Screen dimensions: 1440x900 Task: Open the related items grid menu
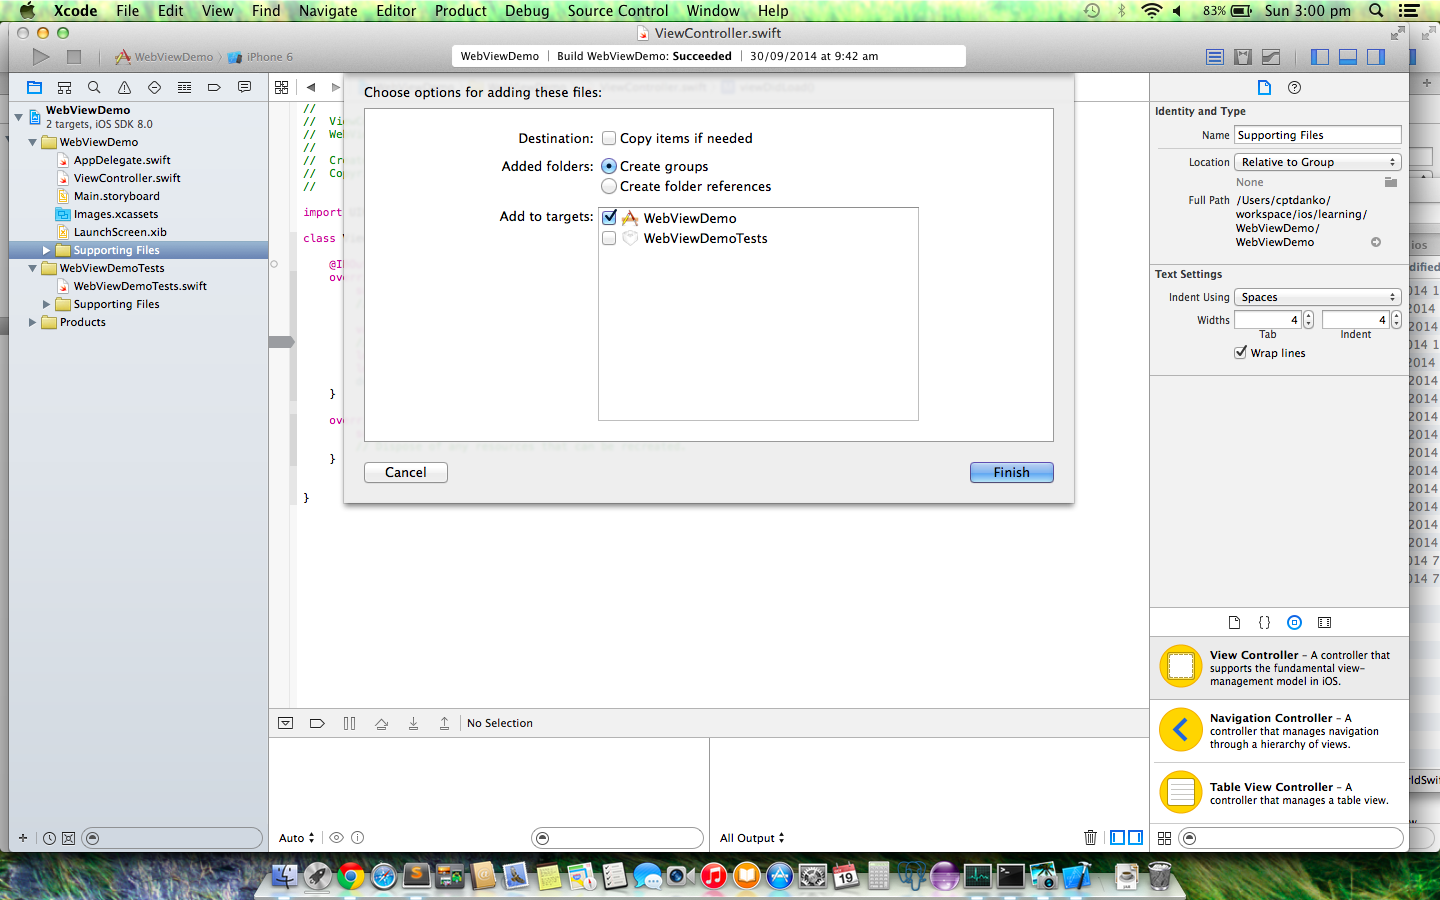coord(282,87)
